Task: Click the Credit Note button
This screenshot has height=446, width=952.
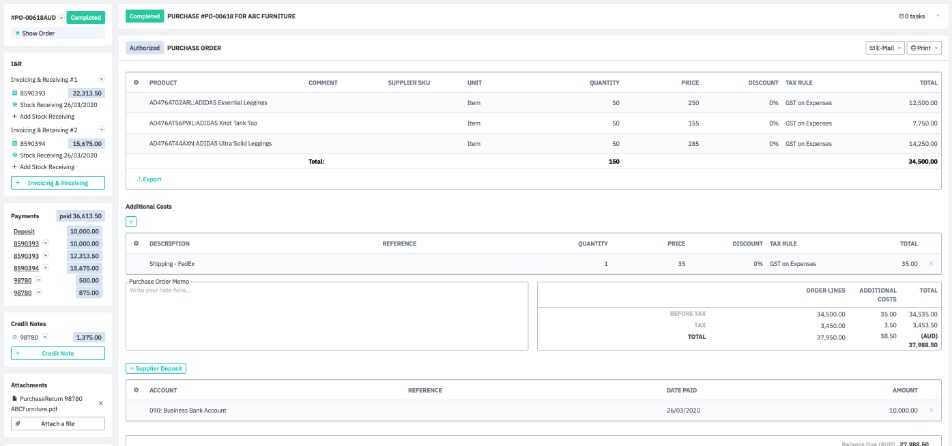Action: [x=57, y=353]
